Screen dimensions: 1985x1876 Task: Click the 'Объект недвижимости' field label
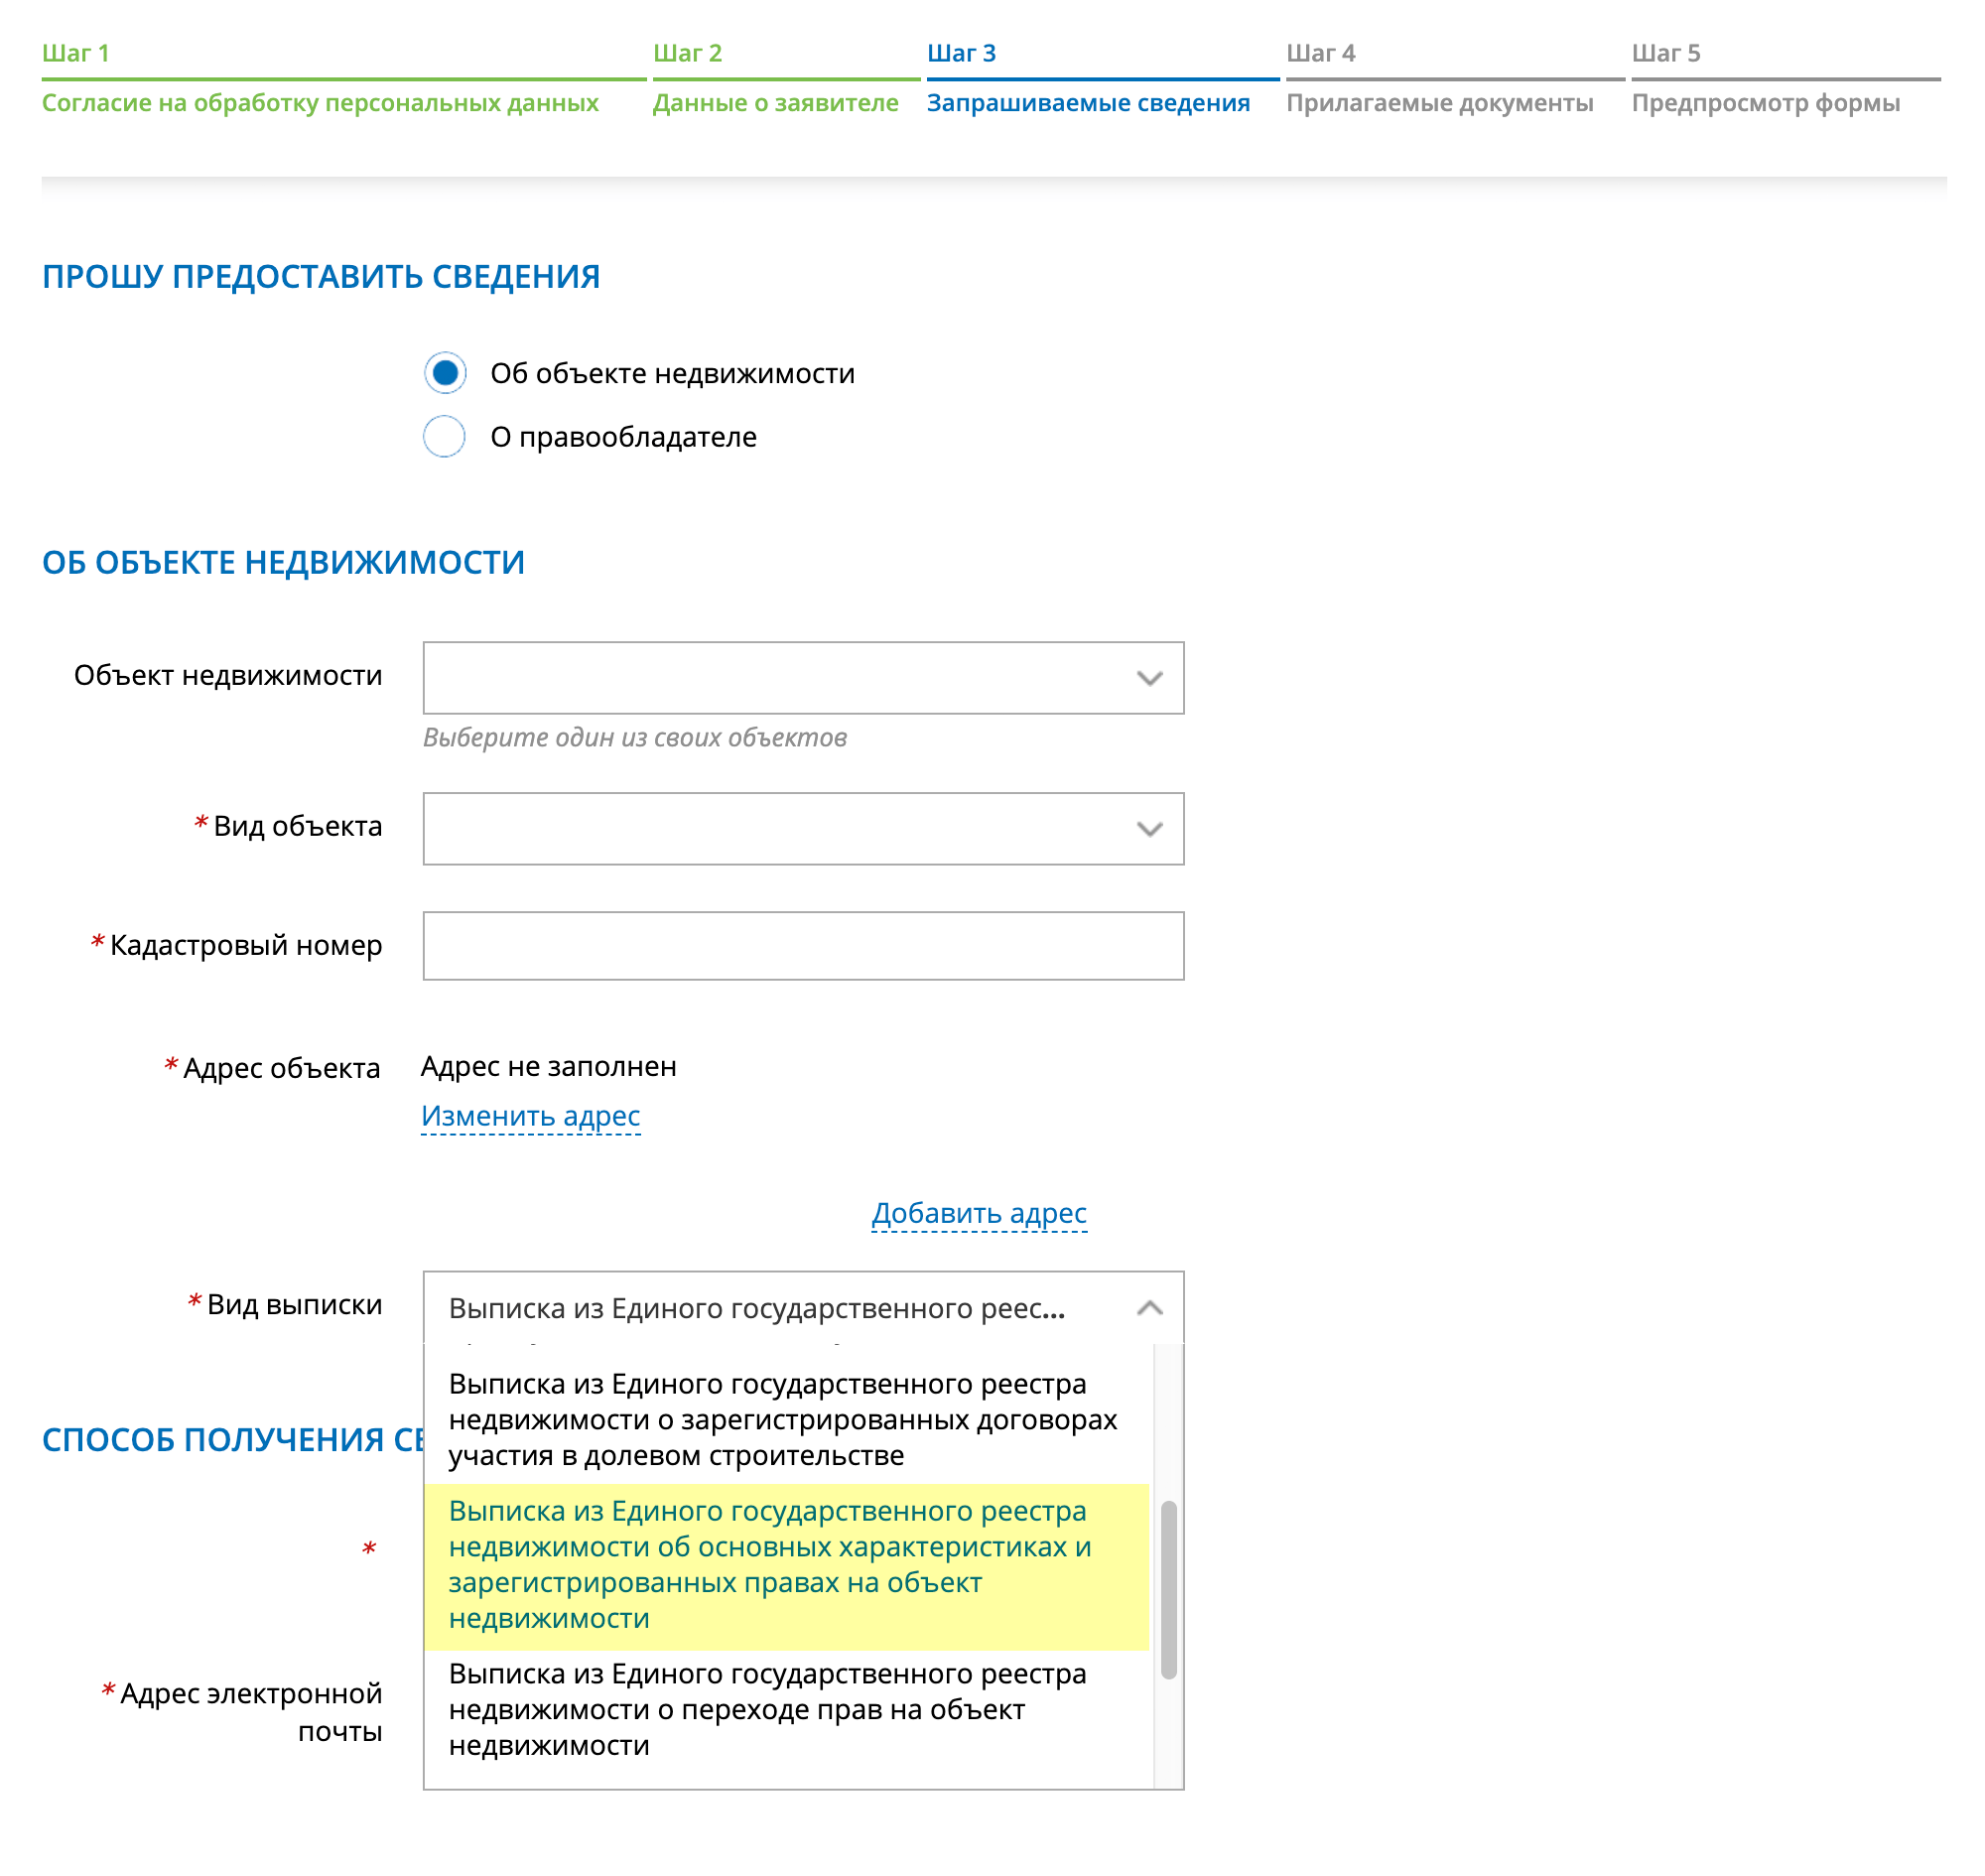(228, 675)
